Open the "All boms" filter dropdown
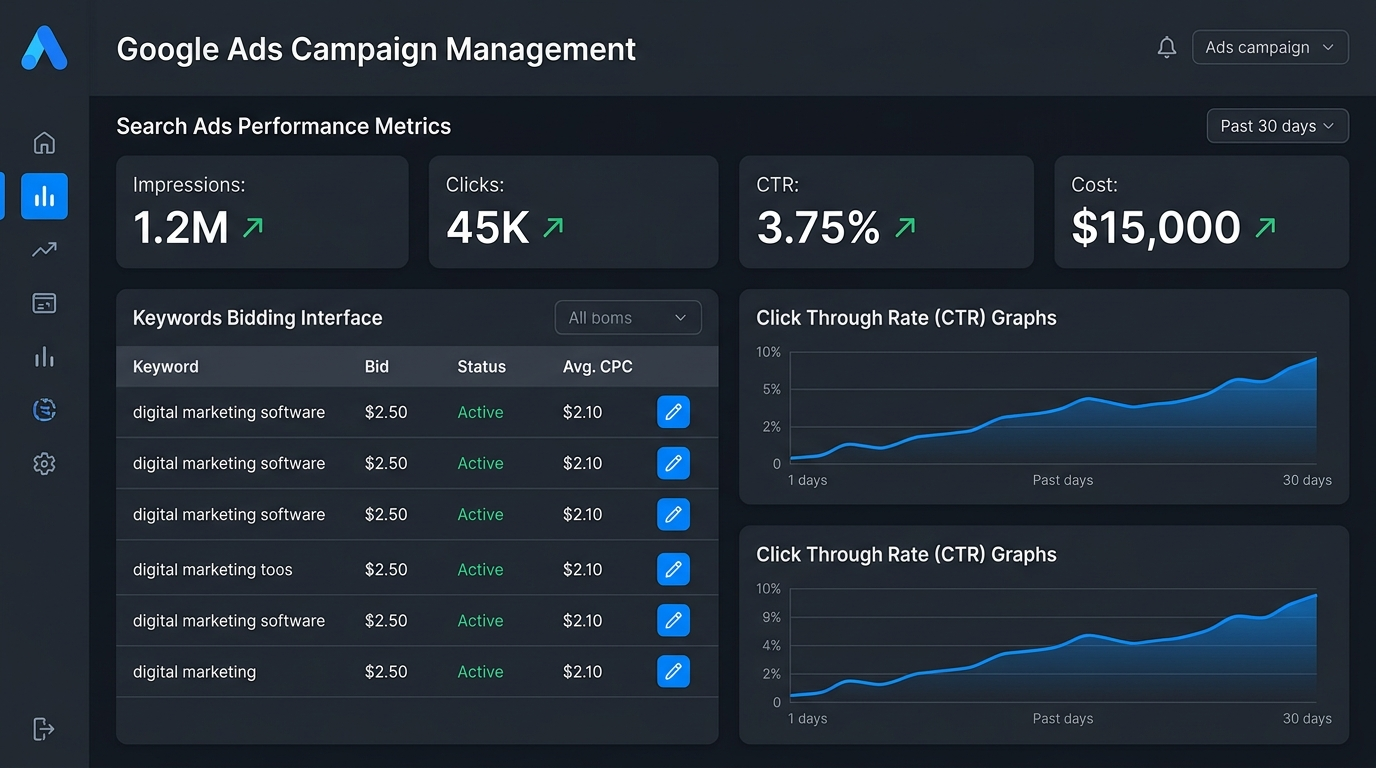The width and height of the screenshot is (1376, 768). coord(628,318)
